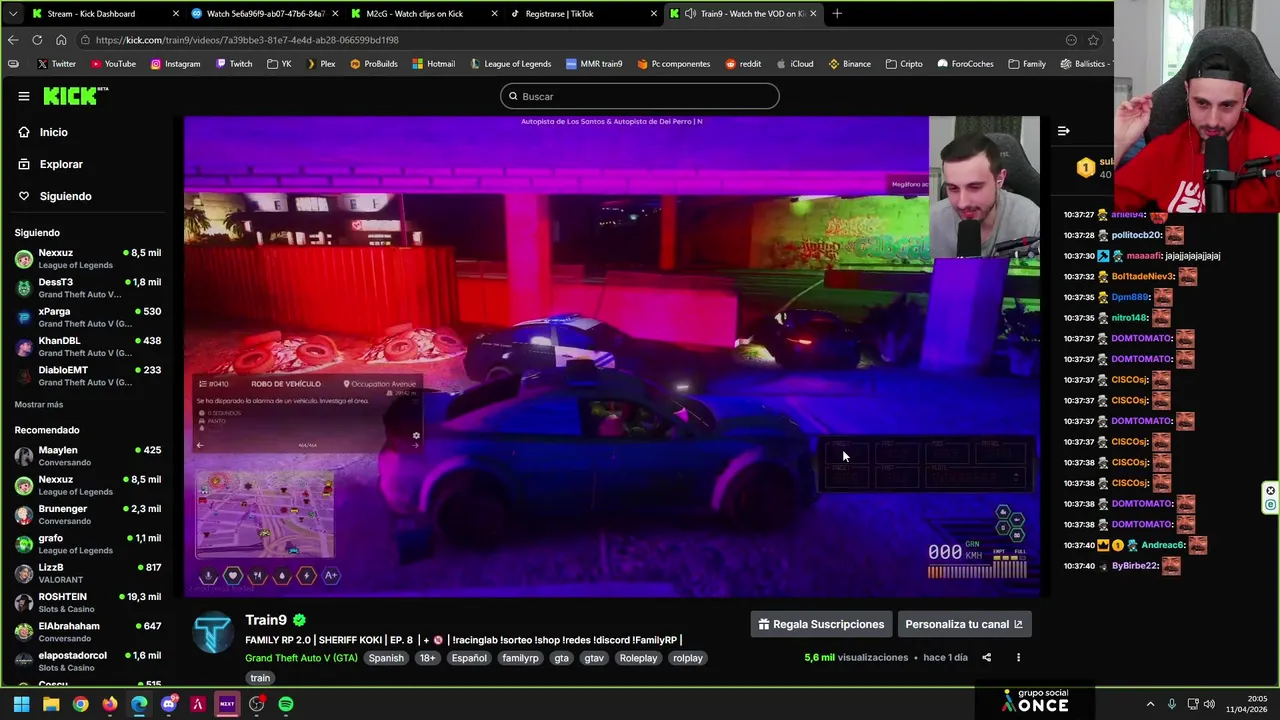Image resolution: width=1280 pixels, height=720 pixels.
Task: Open the Family bookmarks folder
Action: (x=1027, y=64)
